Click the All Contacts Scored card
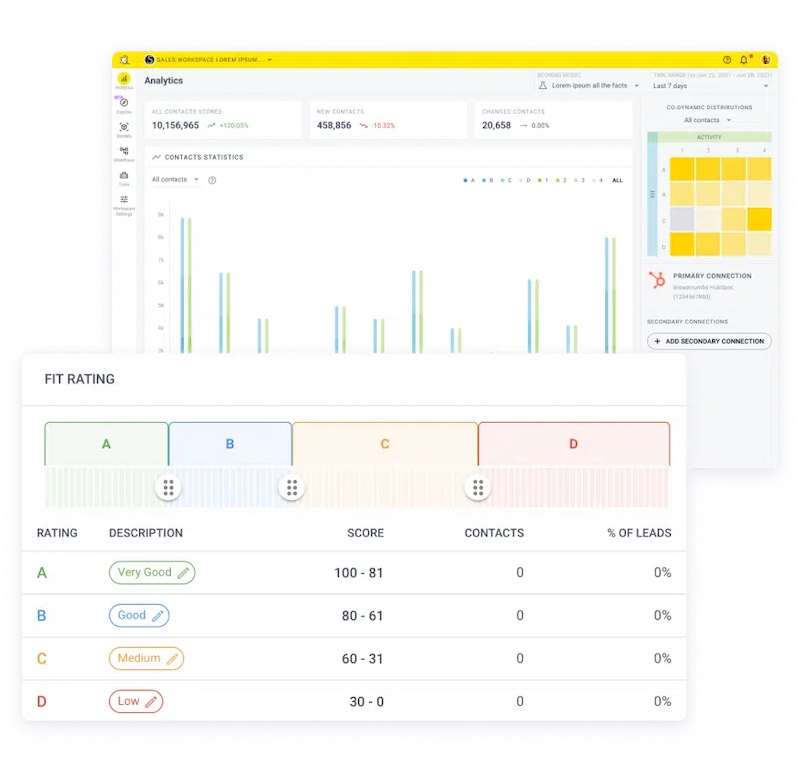The height and width of the screenshot is (772, 800). tap(223, 120)
